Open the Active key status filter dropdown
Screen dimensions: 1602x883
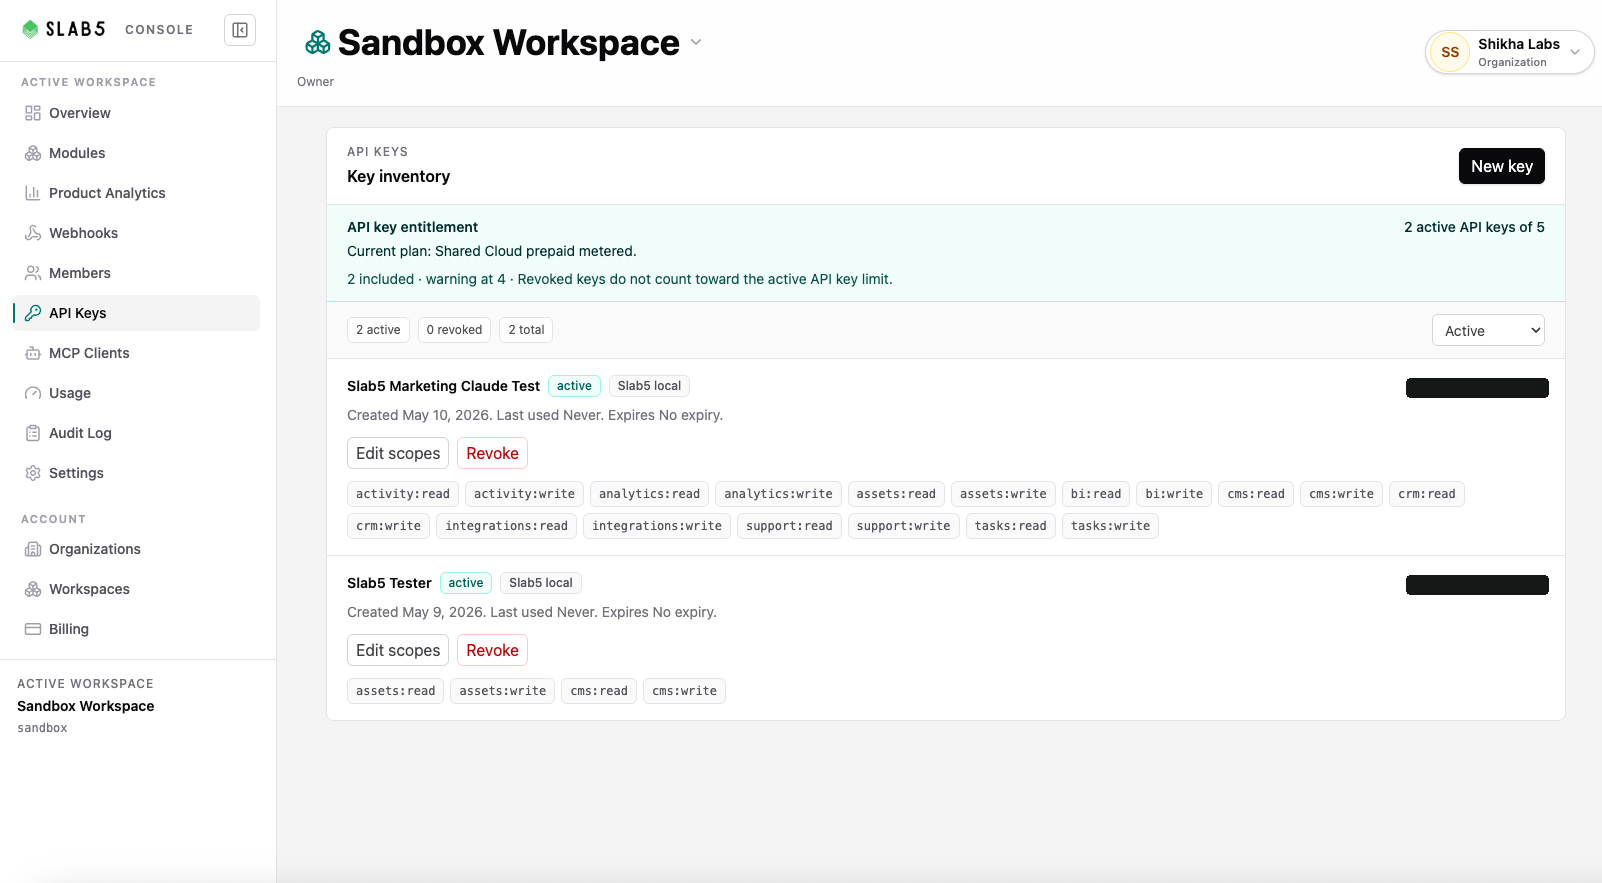click(x=1488, y=330)
